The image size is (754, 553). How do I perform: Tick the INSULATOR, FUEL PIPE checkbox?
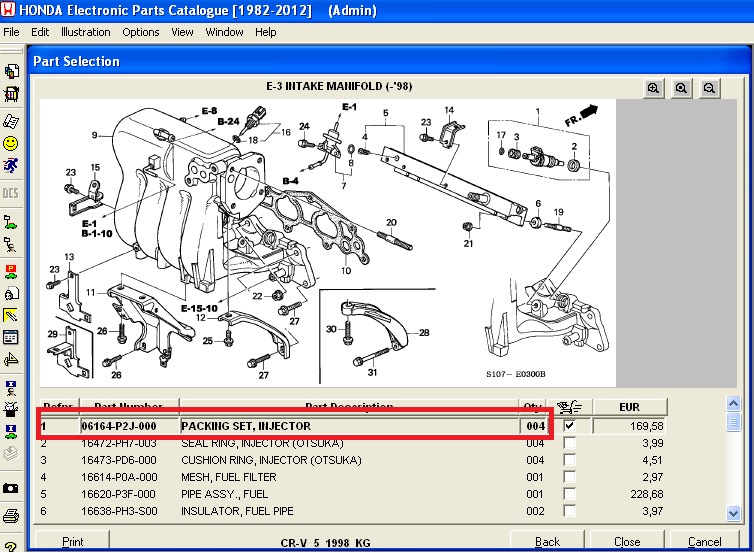pyautogui.click(x=569, y=511)
